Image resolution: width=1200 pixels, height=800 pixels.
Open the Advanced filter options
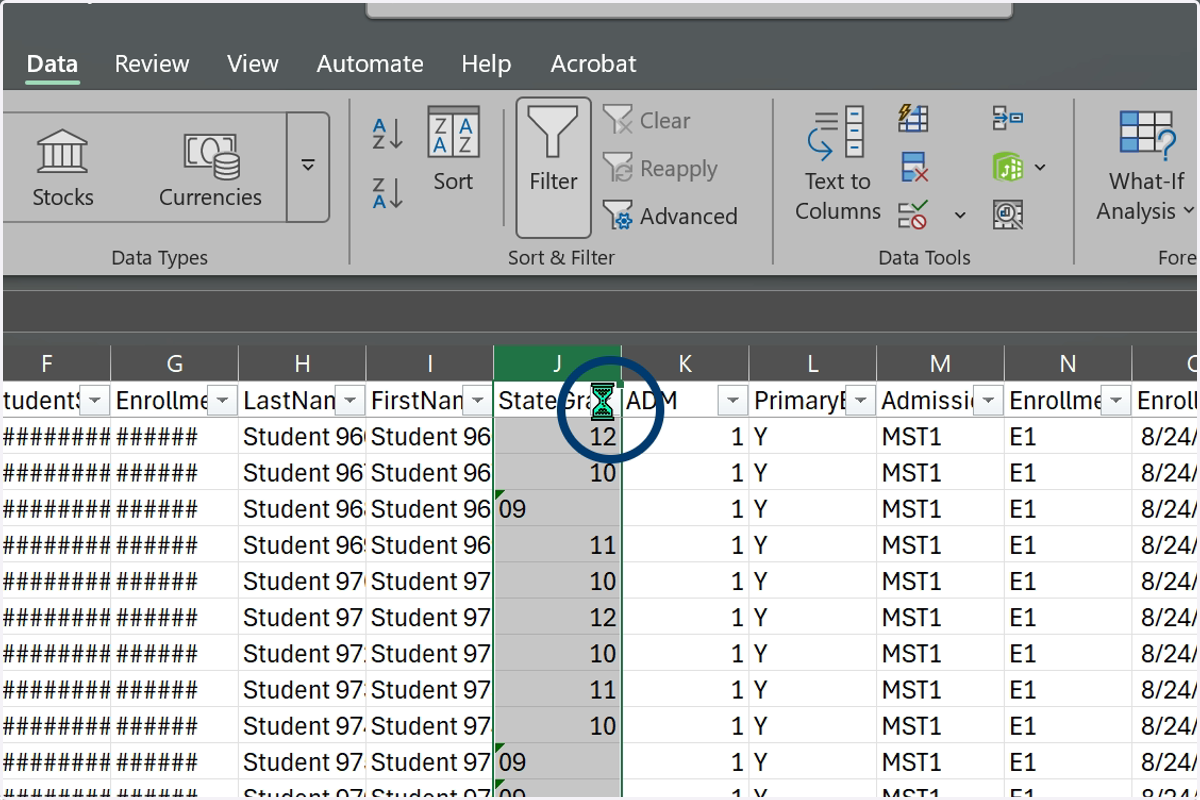pos(670,216)
